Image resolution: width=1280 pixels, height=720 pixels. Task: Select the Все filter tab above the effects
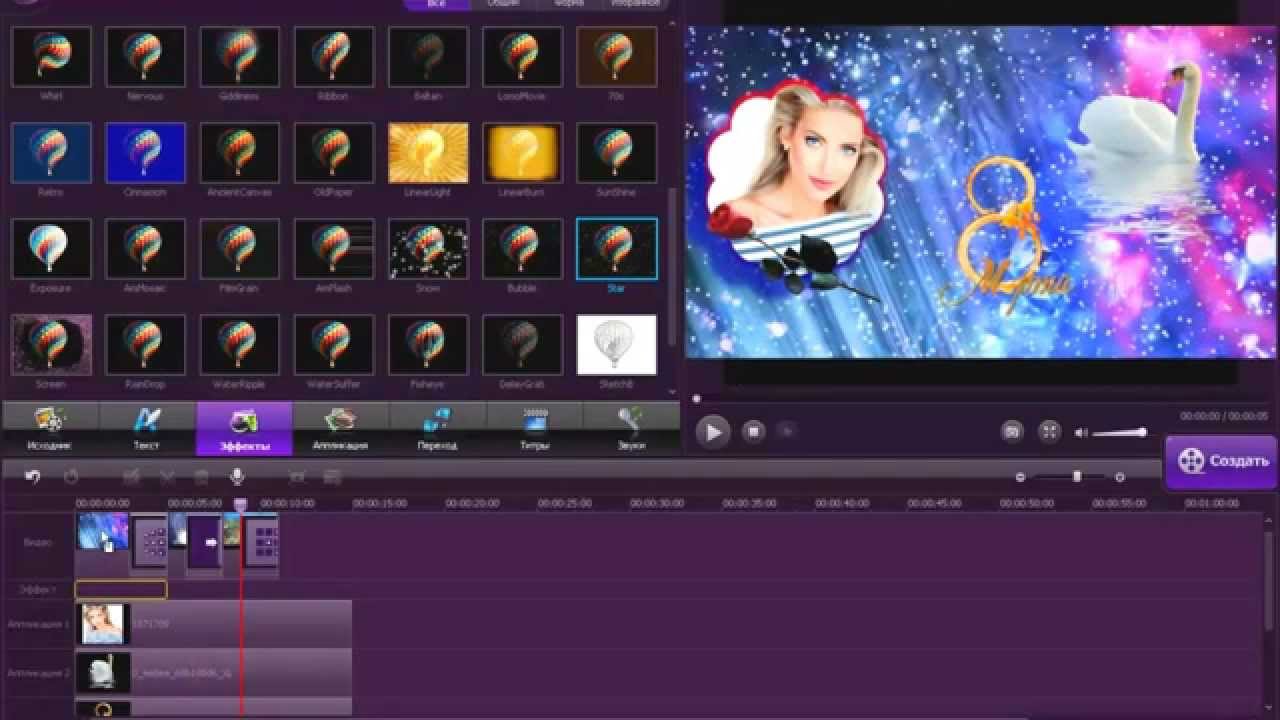point(436,4)
